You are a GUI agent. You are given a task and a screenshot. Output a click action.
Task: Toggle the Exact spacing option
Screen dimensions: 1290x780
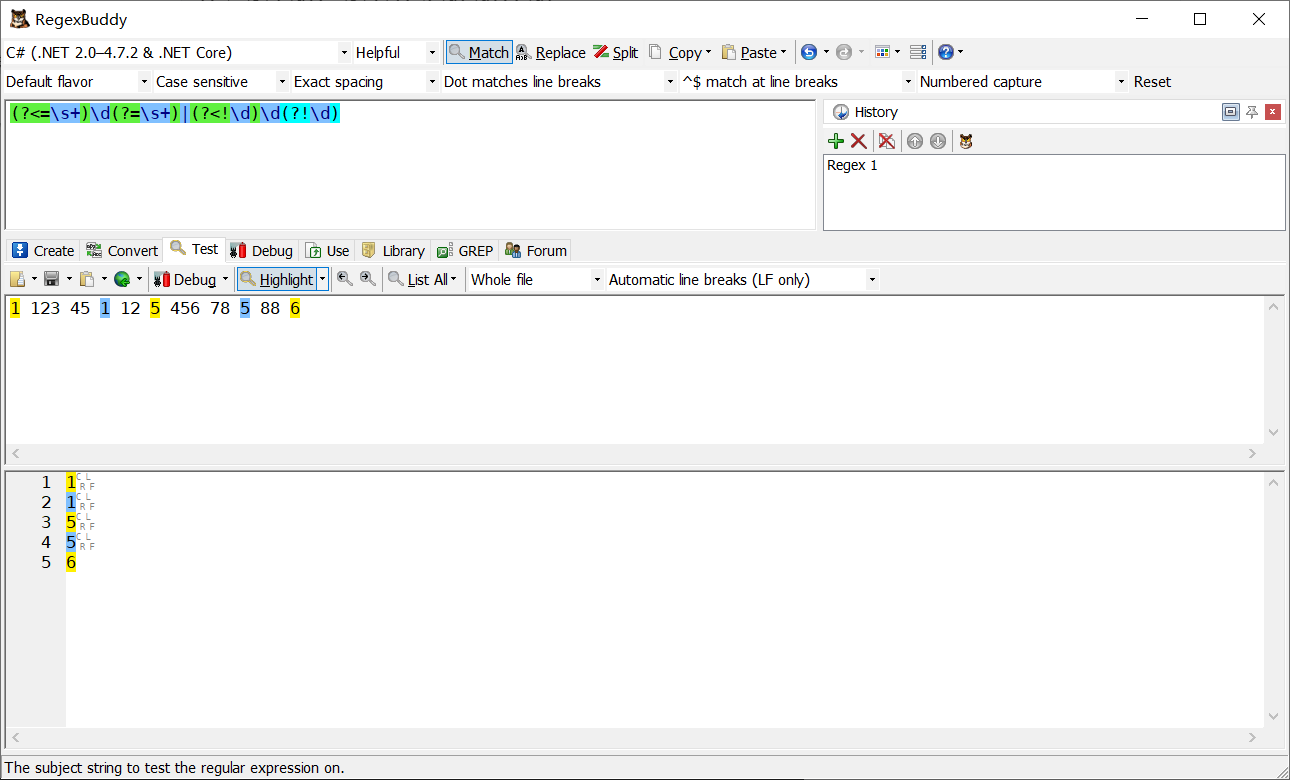[x=365, y=82]
